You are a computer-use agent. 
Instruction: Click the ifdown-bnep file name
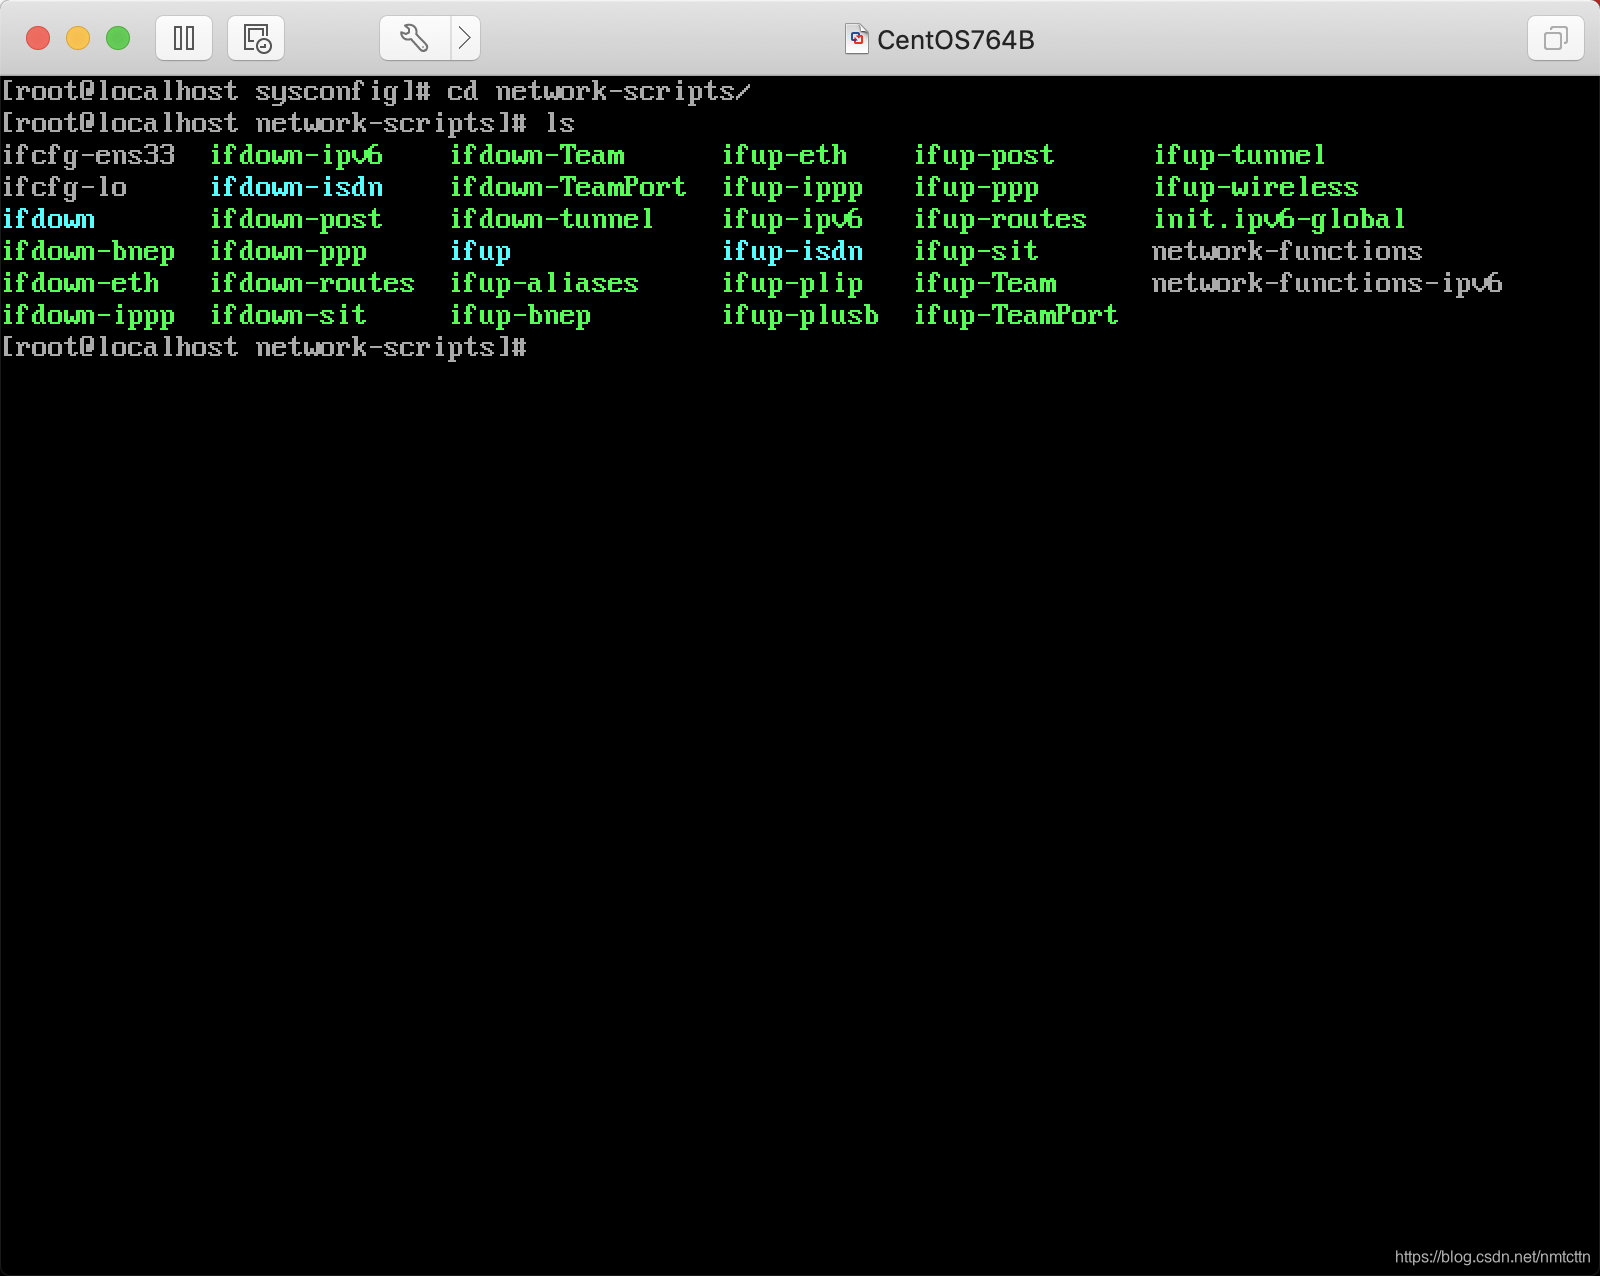point(89,251)
